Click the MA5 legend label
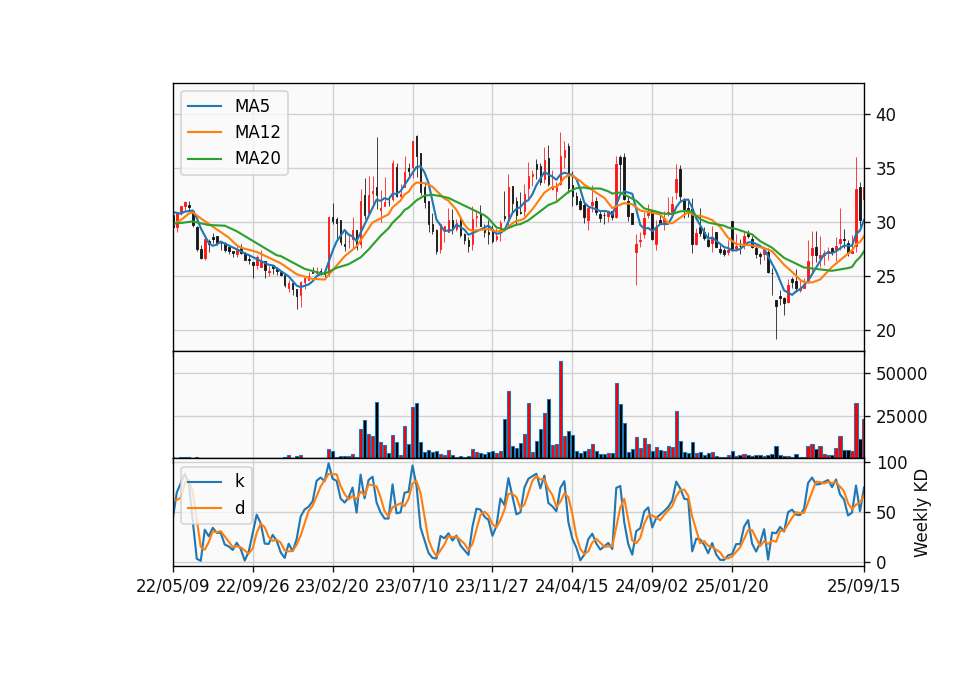This screenshot has height=690, width=960. click(252, 106)
